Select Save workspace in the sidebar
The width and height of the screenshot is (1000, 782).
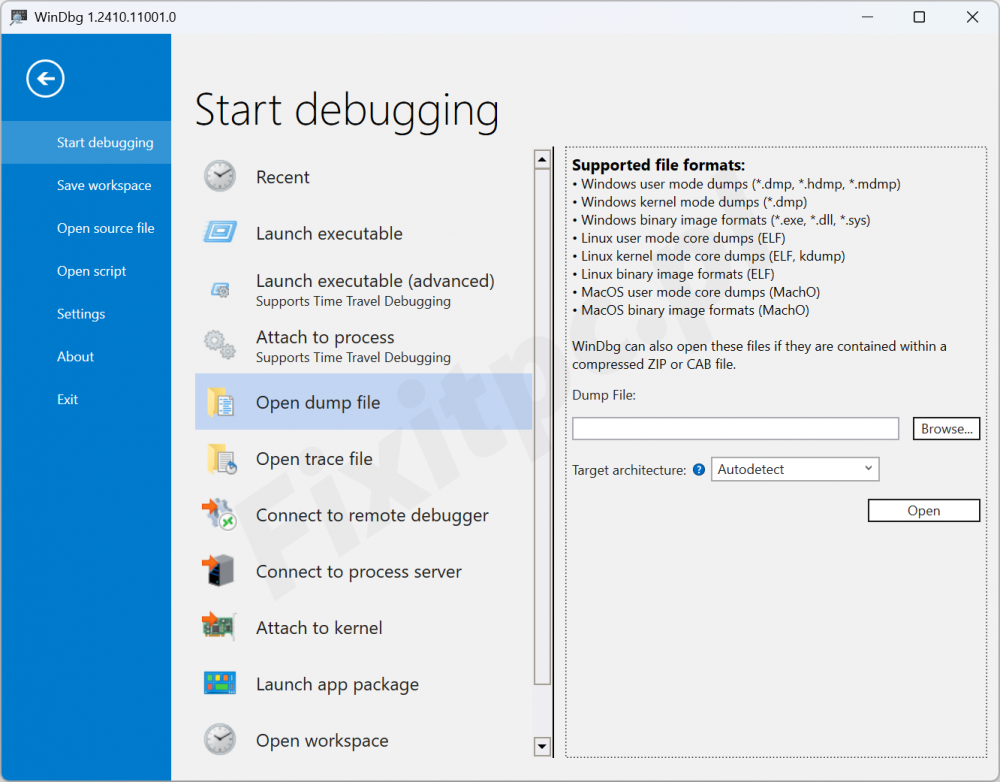(x=104, y=186)
